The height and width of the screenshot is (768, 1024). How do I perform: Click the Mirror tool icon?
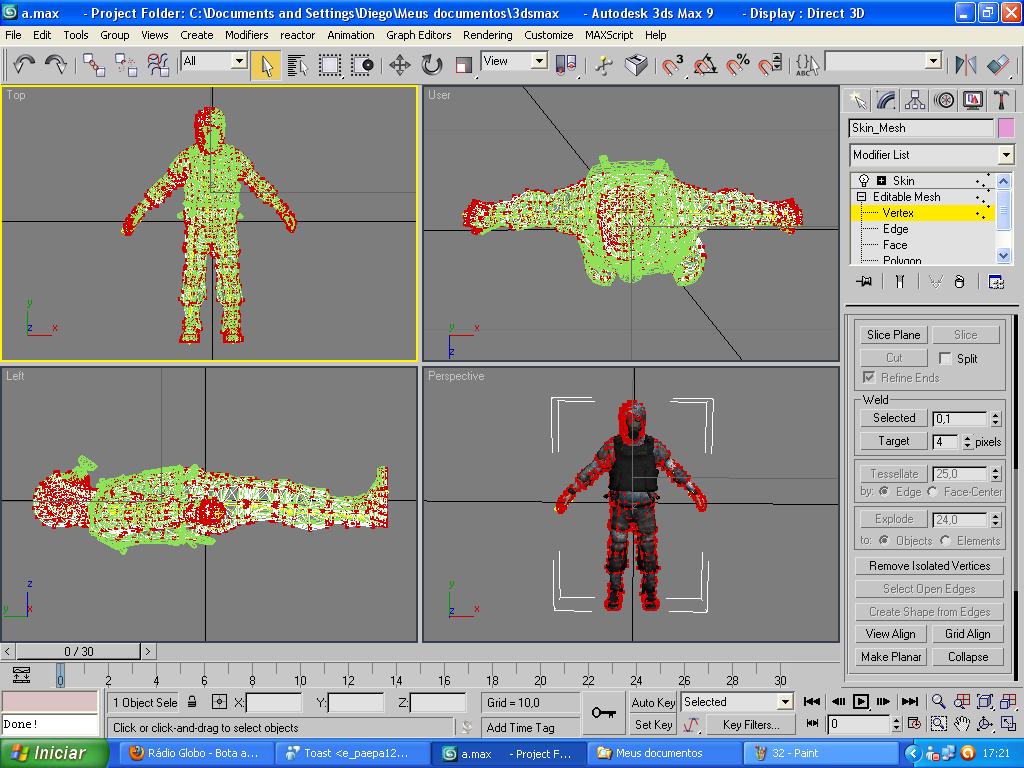pyautogui.click(x=966, y=65)
